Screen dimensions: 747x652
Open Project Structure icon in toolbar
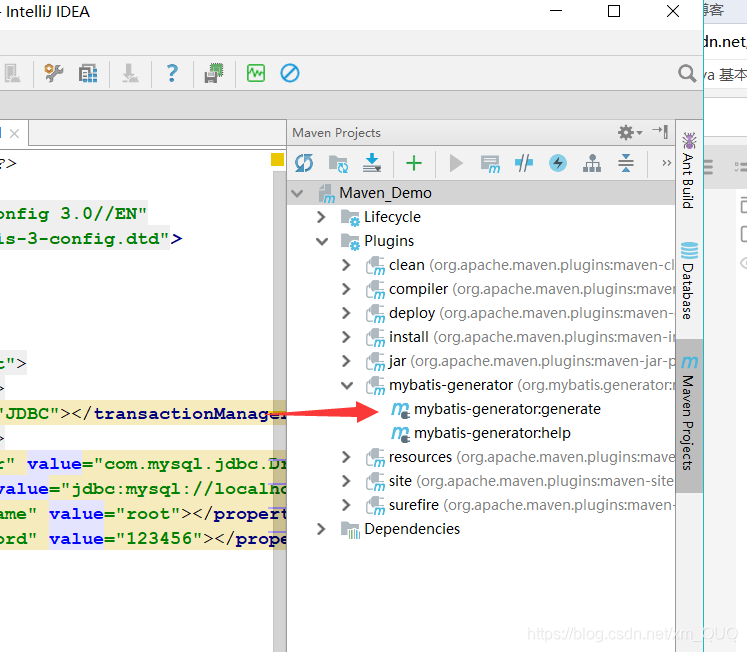tap(88, 73)
